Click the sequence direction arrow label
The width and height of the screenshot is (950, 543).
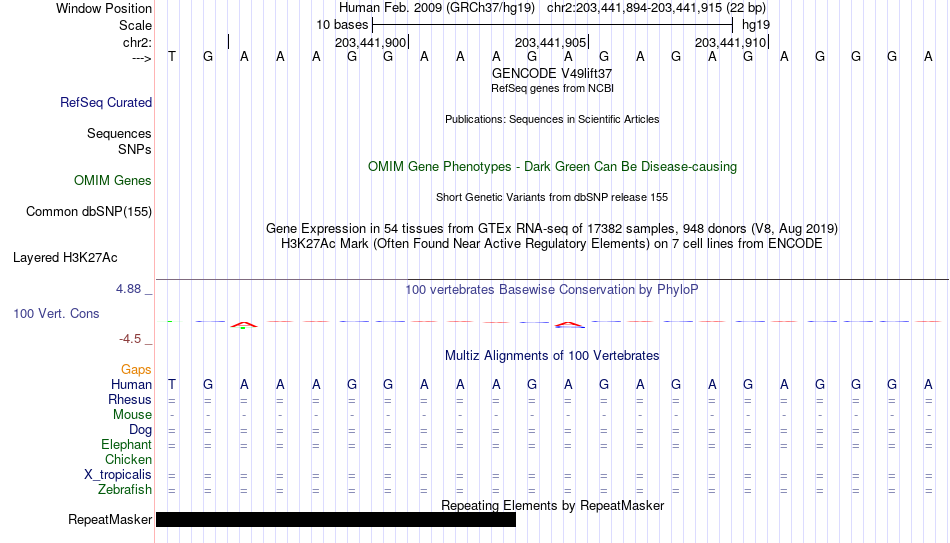pyautogui.click(x=141, y=58)
